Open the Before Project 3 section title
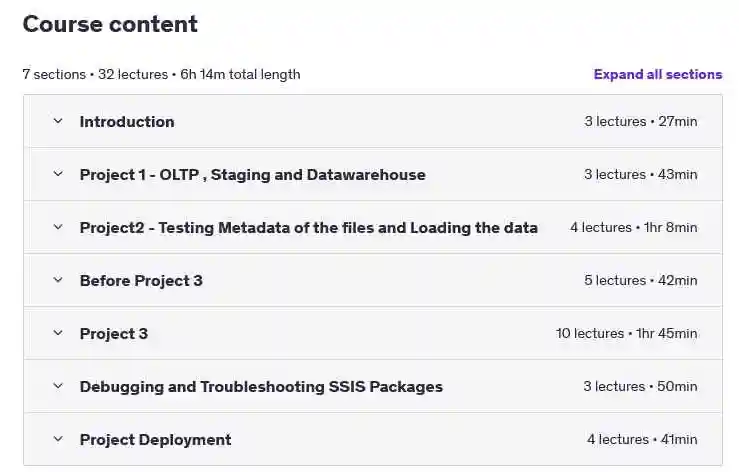739x472 pixels. [141, 281]
